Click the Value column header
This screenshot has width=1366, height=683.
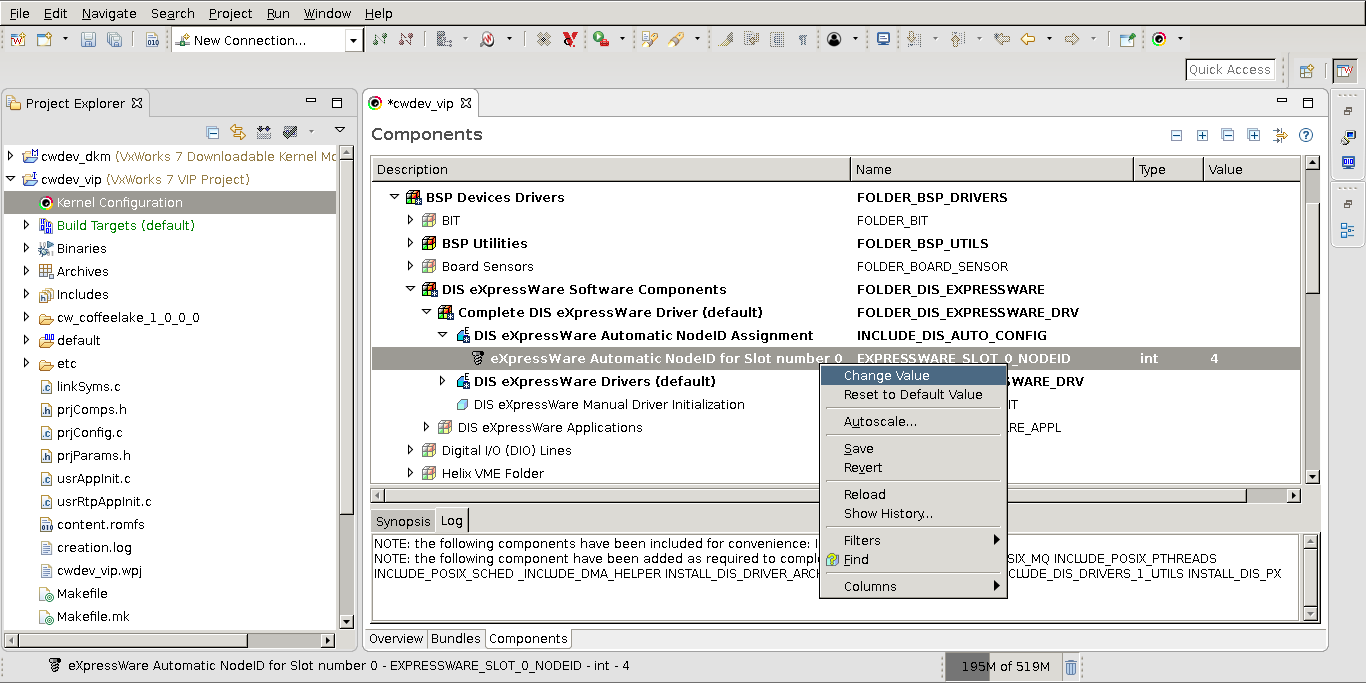1252,169
